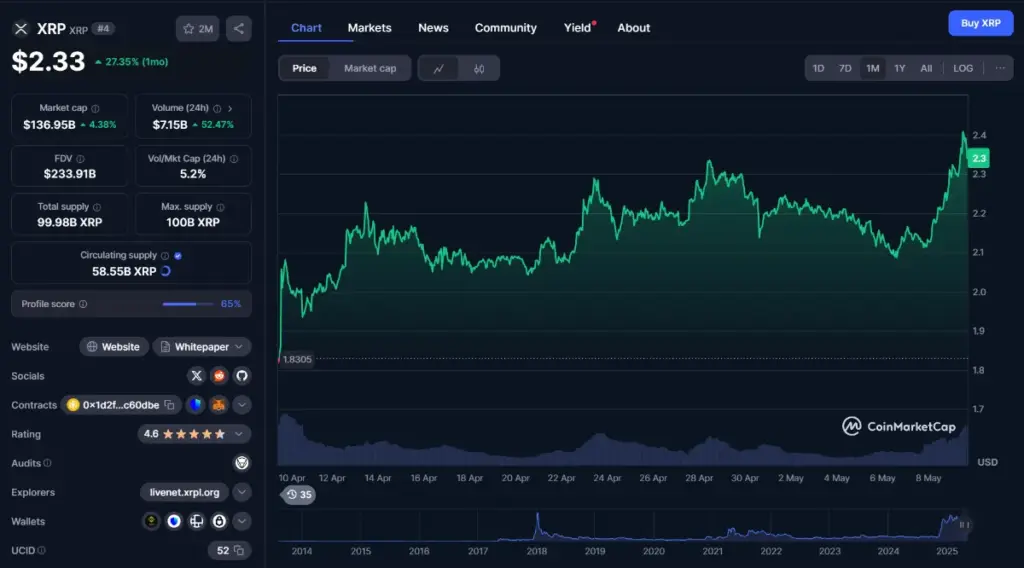This screenshot has height=568, width=1024.
Task: Click the Audits info icon
Action: (47, 463)
